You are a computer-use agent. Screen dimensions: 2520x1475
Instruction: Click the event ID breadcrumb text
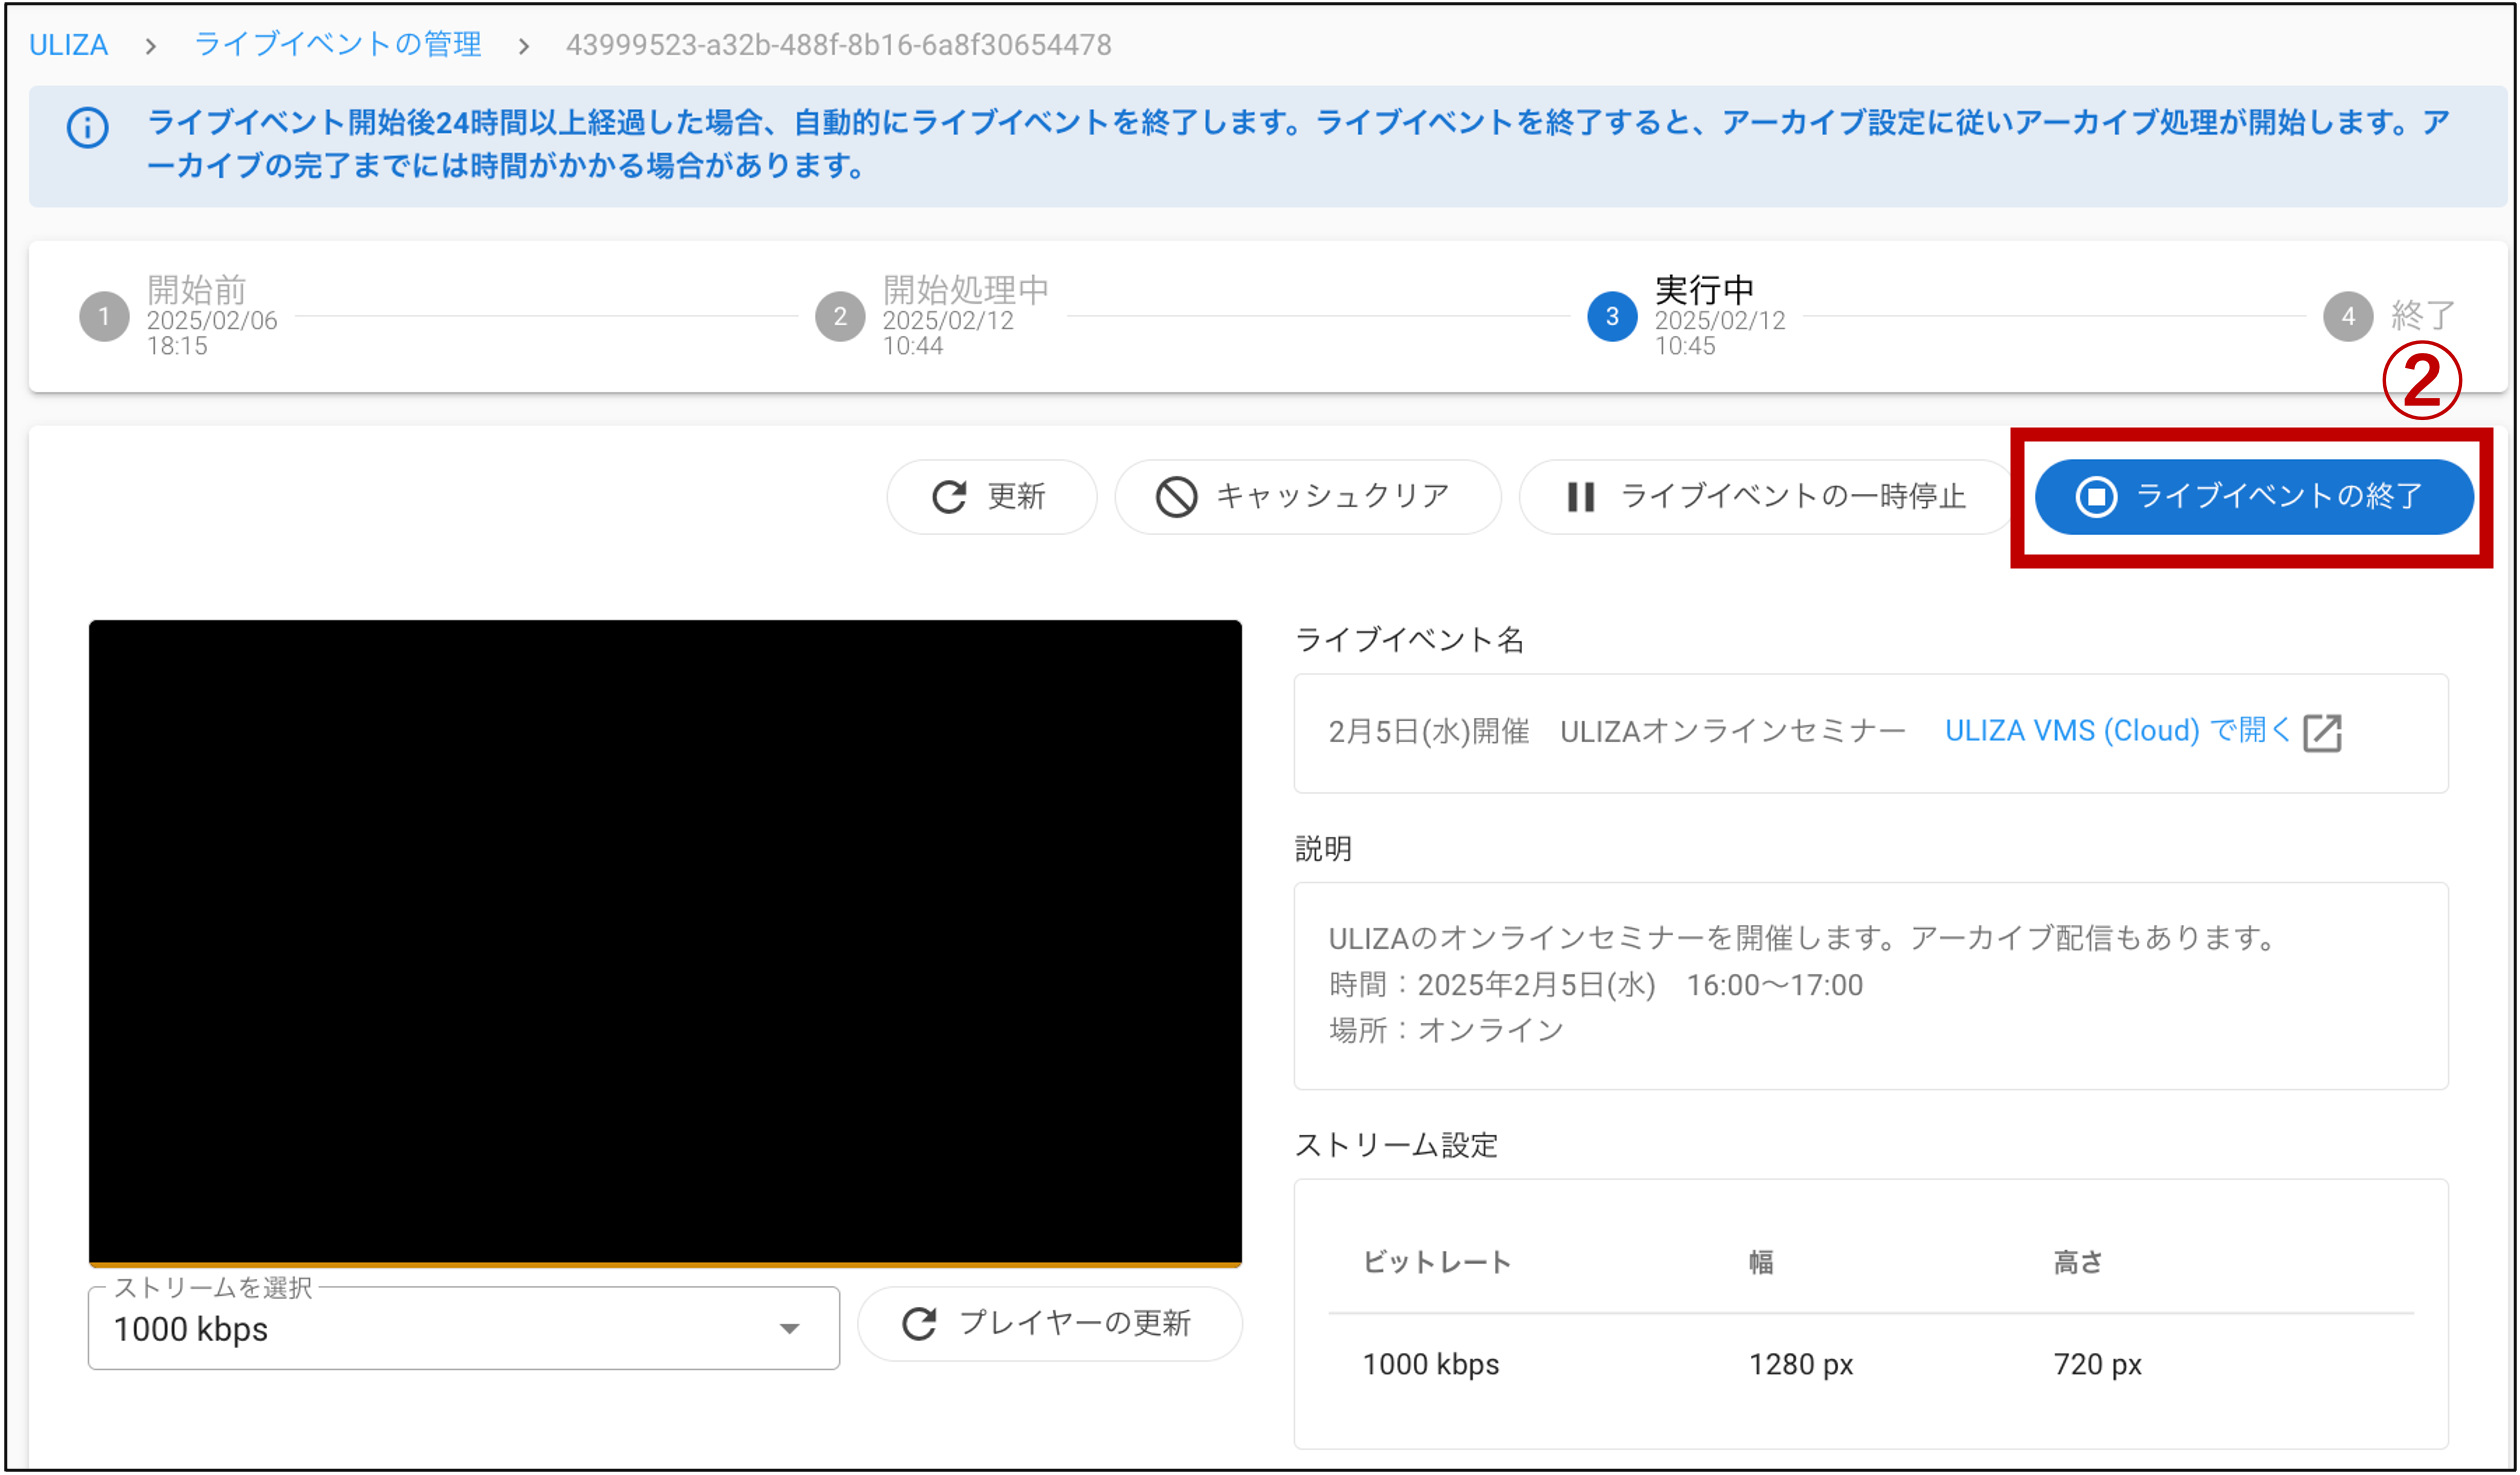point(839,45)
